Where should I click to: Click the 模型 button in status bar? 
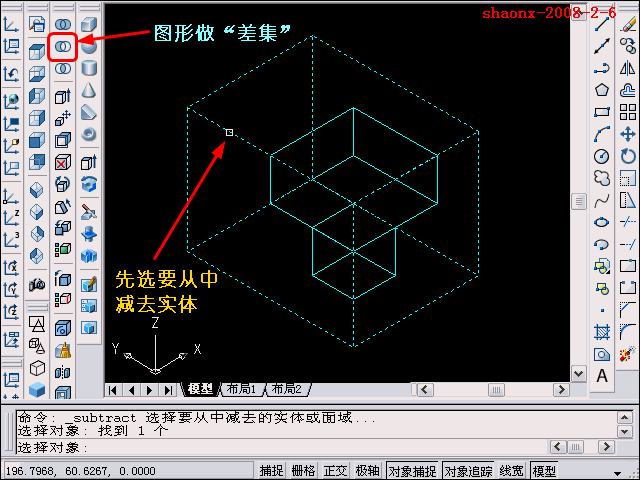545,471
